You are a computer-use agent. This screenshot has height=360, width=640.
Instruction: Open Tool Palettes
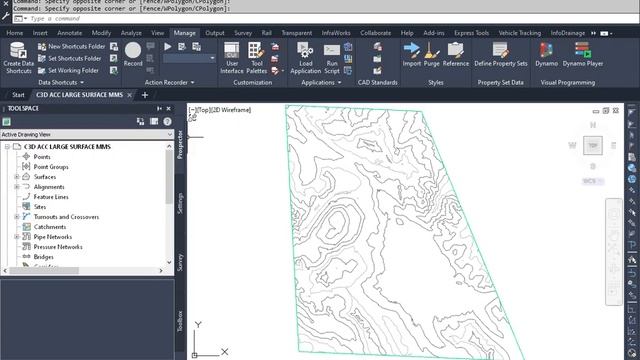point(256,58)
